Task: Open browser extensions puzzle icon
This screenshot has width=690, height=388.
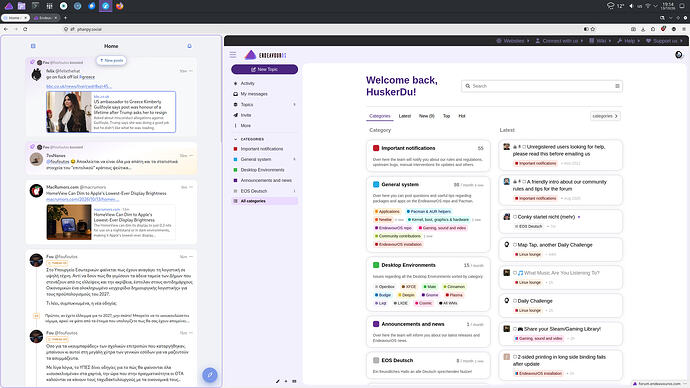Action: [x=653, y=29]
